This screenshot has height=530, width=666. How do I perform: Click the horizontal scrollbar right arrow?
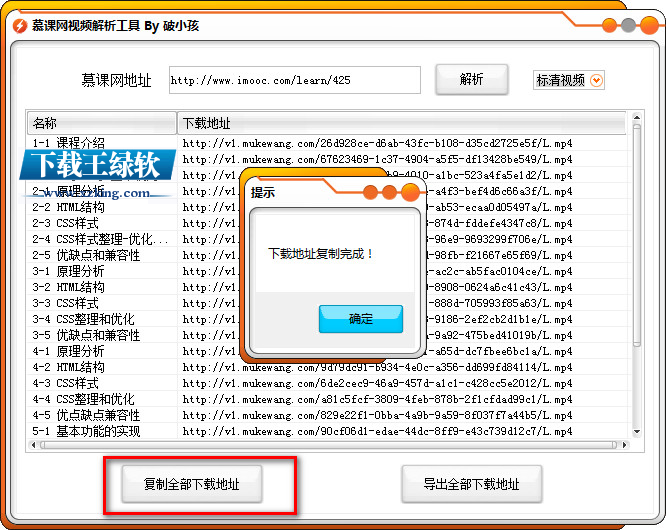[x=624, y=445]
